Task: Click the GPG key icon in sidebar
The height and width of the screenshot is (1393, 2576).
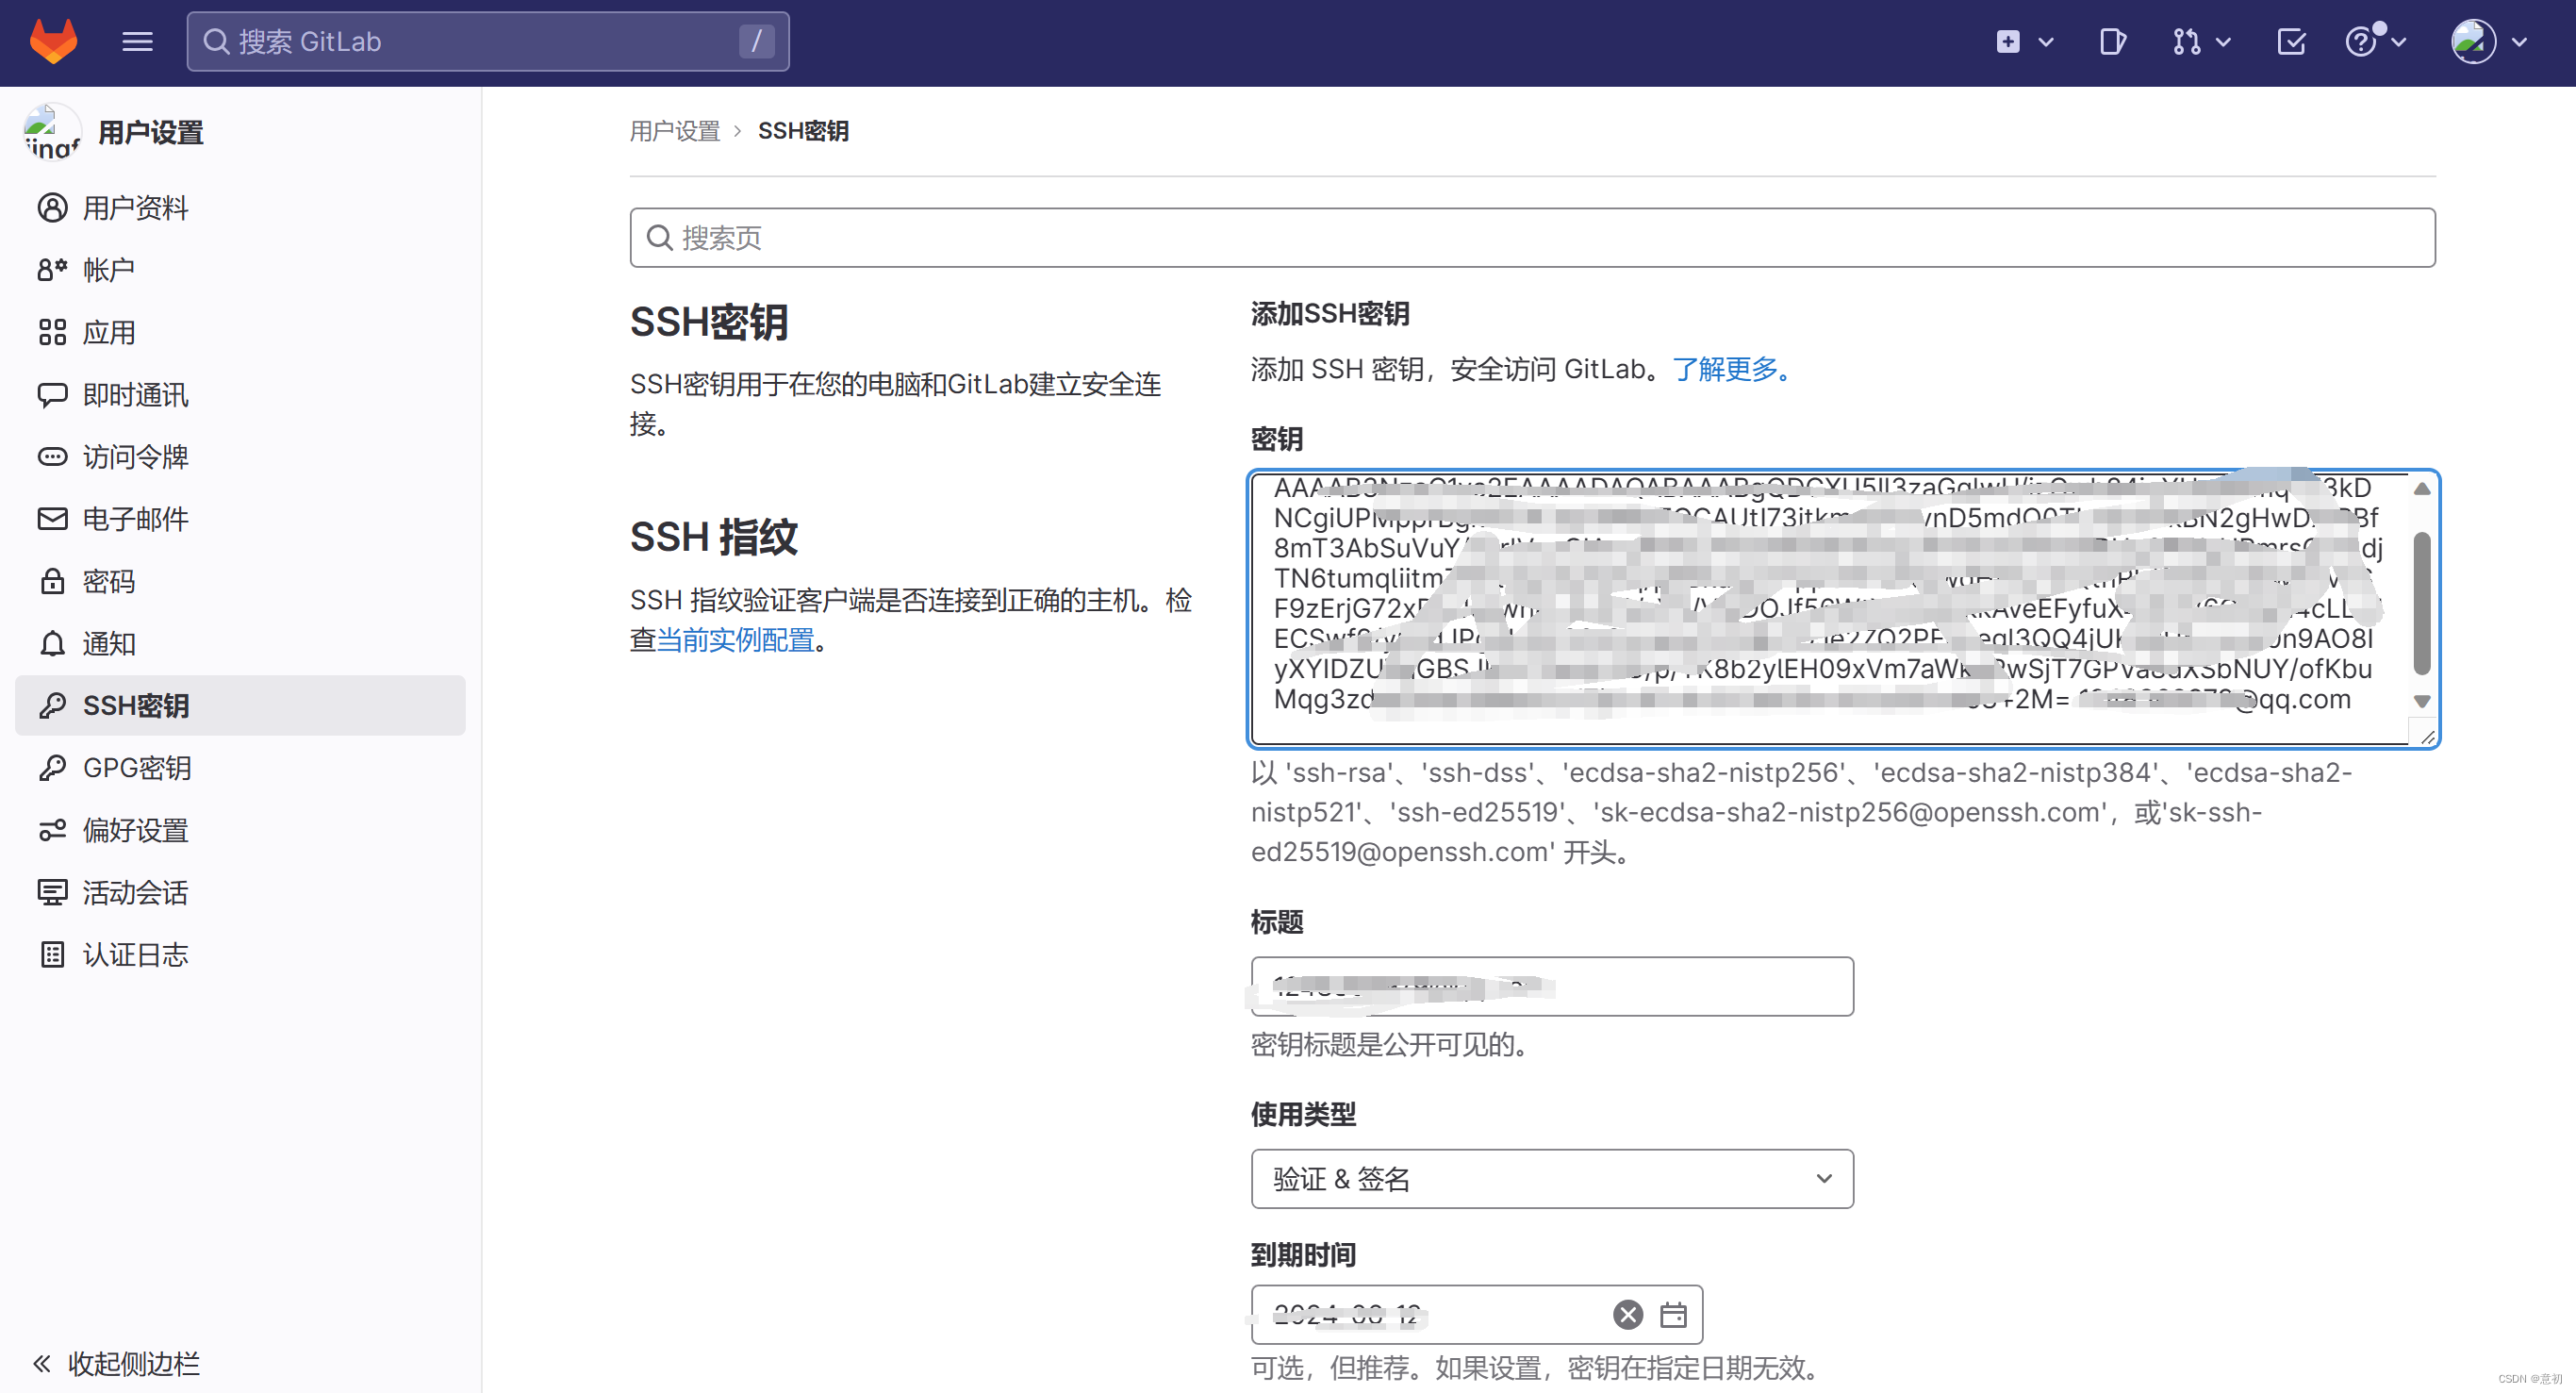Action: pyautogui.click(x=52, y=768)
